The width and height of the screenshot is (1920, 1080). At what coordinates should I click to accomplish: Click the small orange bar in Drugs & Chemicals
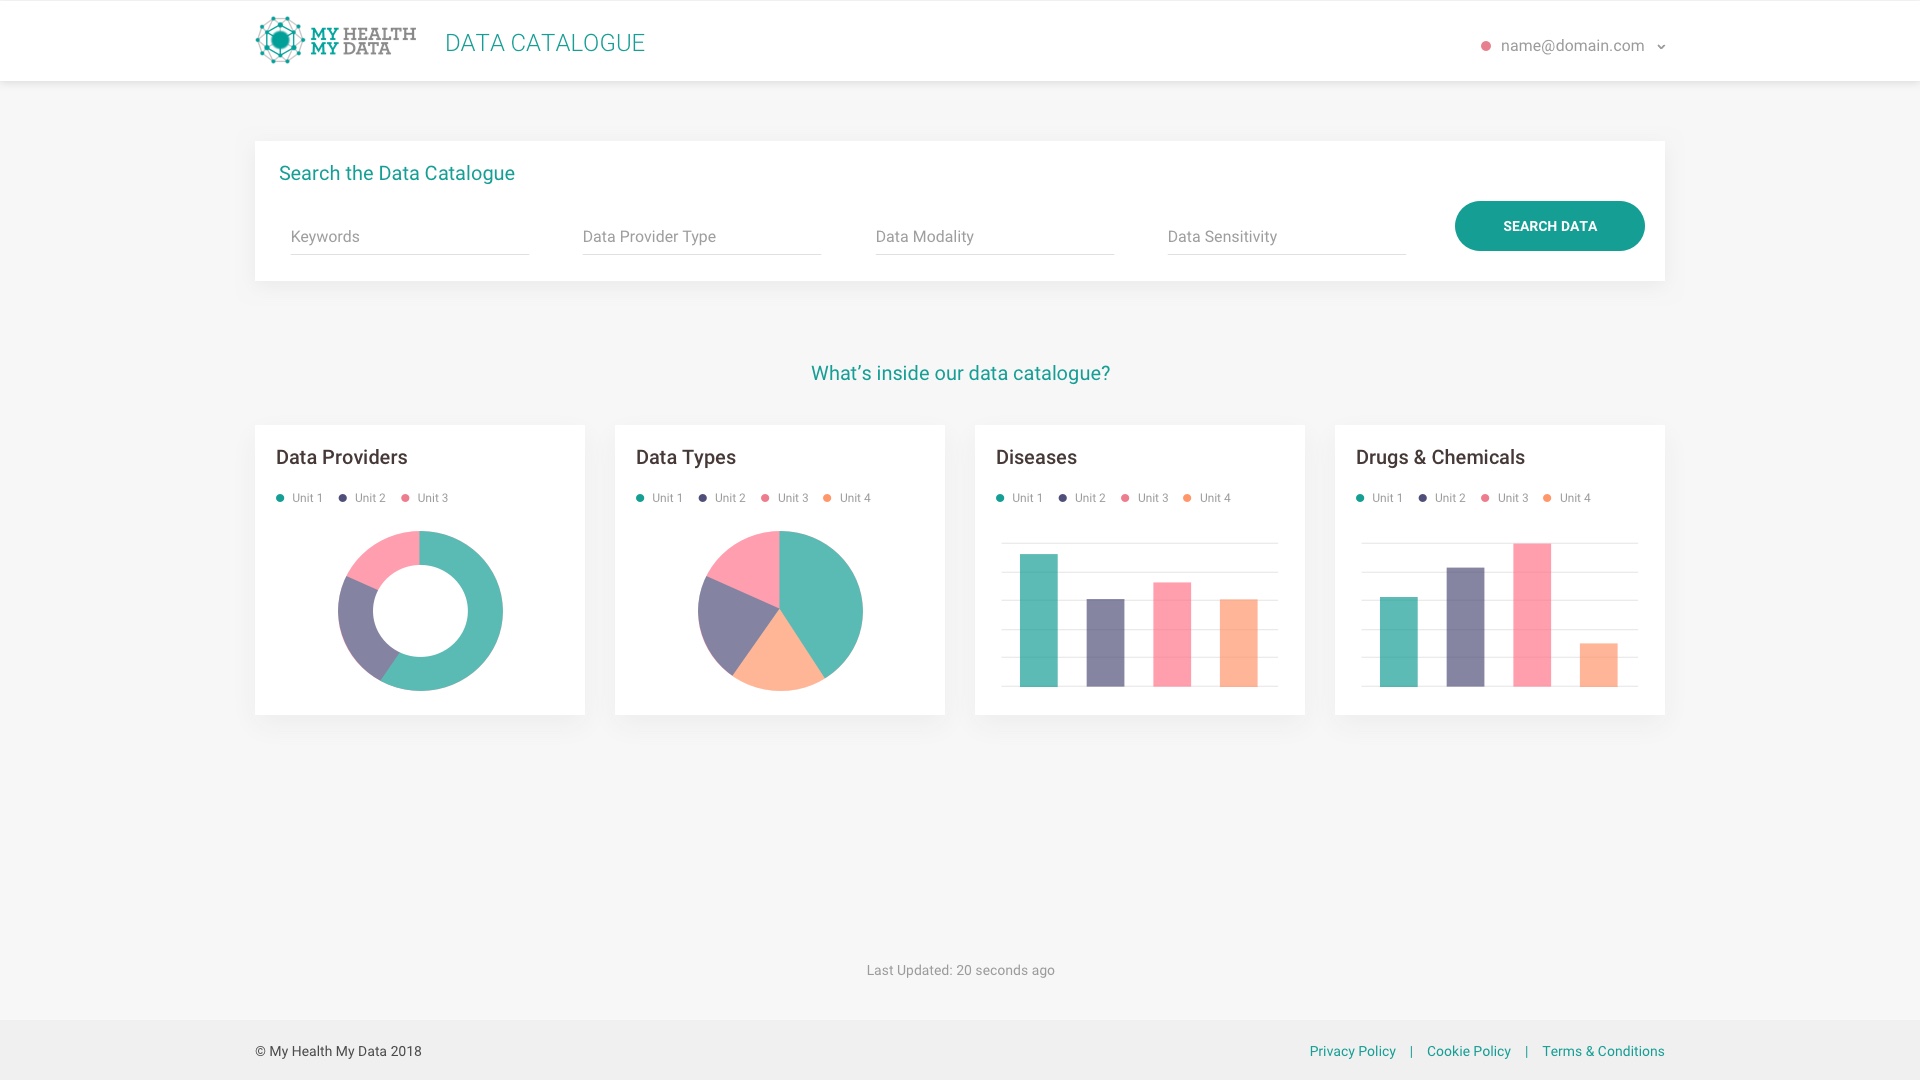click(1598, 665)
